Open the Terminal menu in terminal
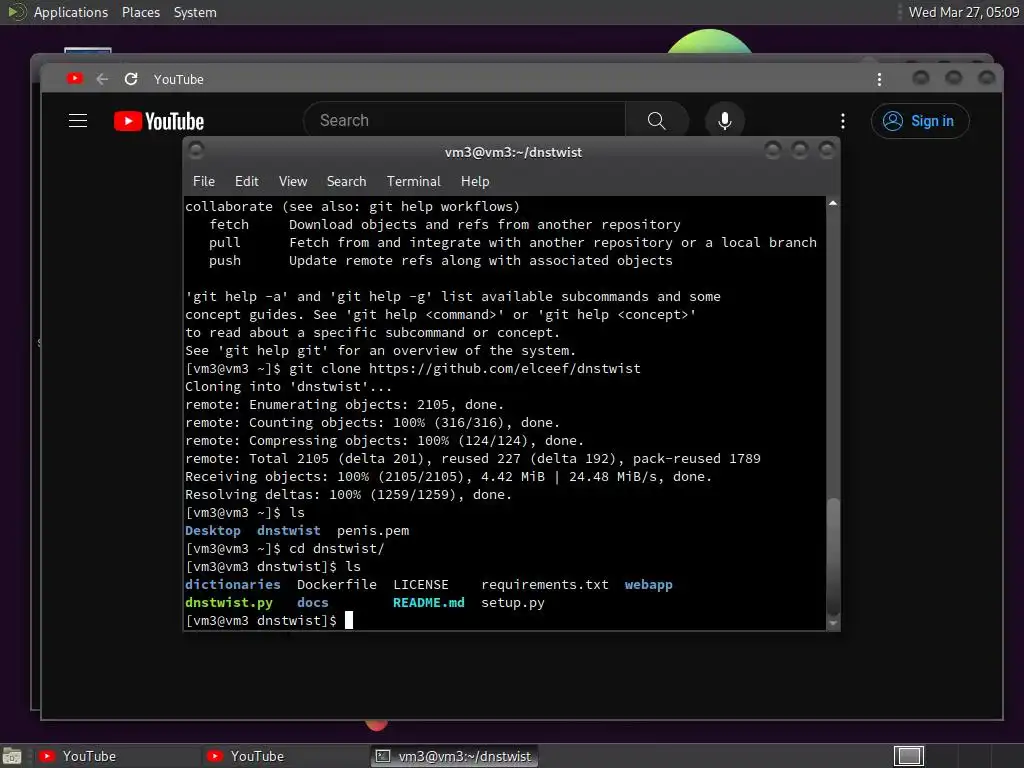The width and height of the screenshot is (1024, 768). point(413,182)
